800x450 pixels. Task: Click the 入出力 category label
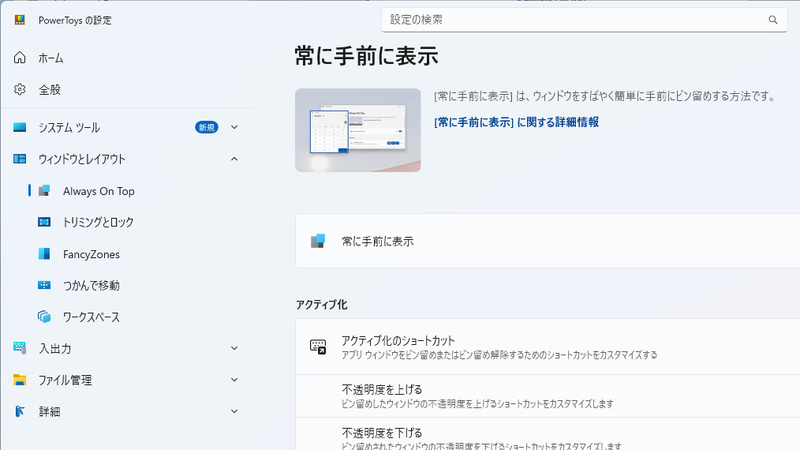coord(55,348)
